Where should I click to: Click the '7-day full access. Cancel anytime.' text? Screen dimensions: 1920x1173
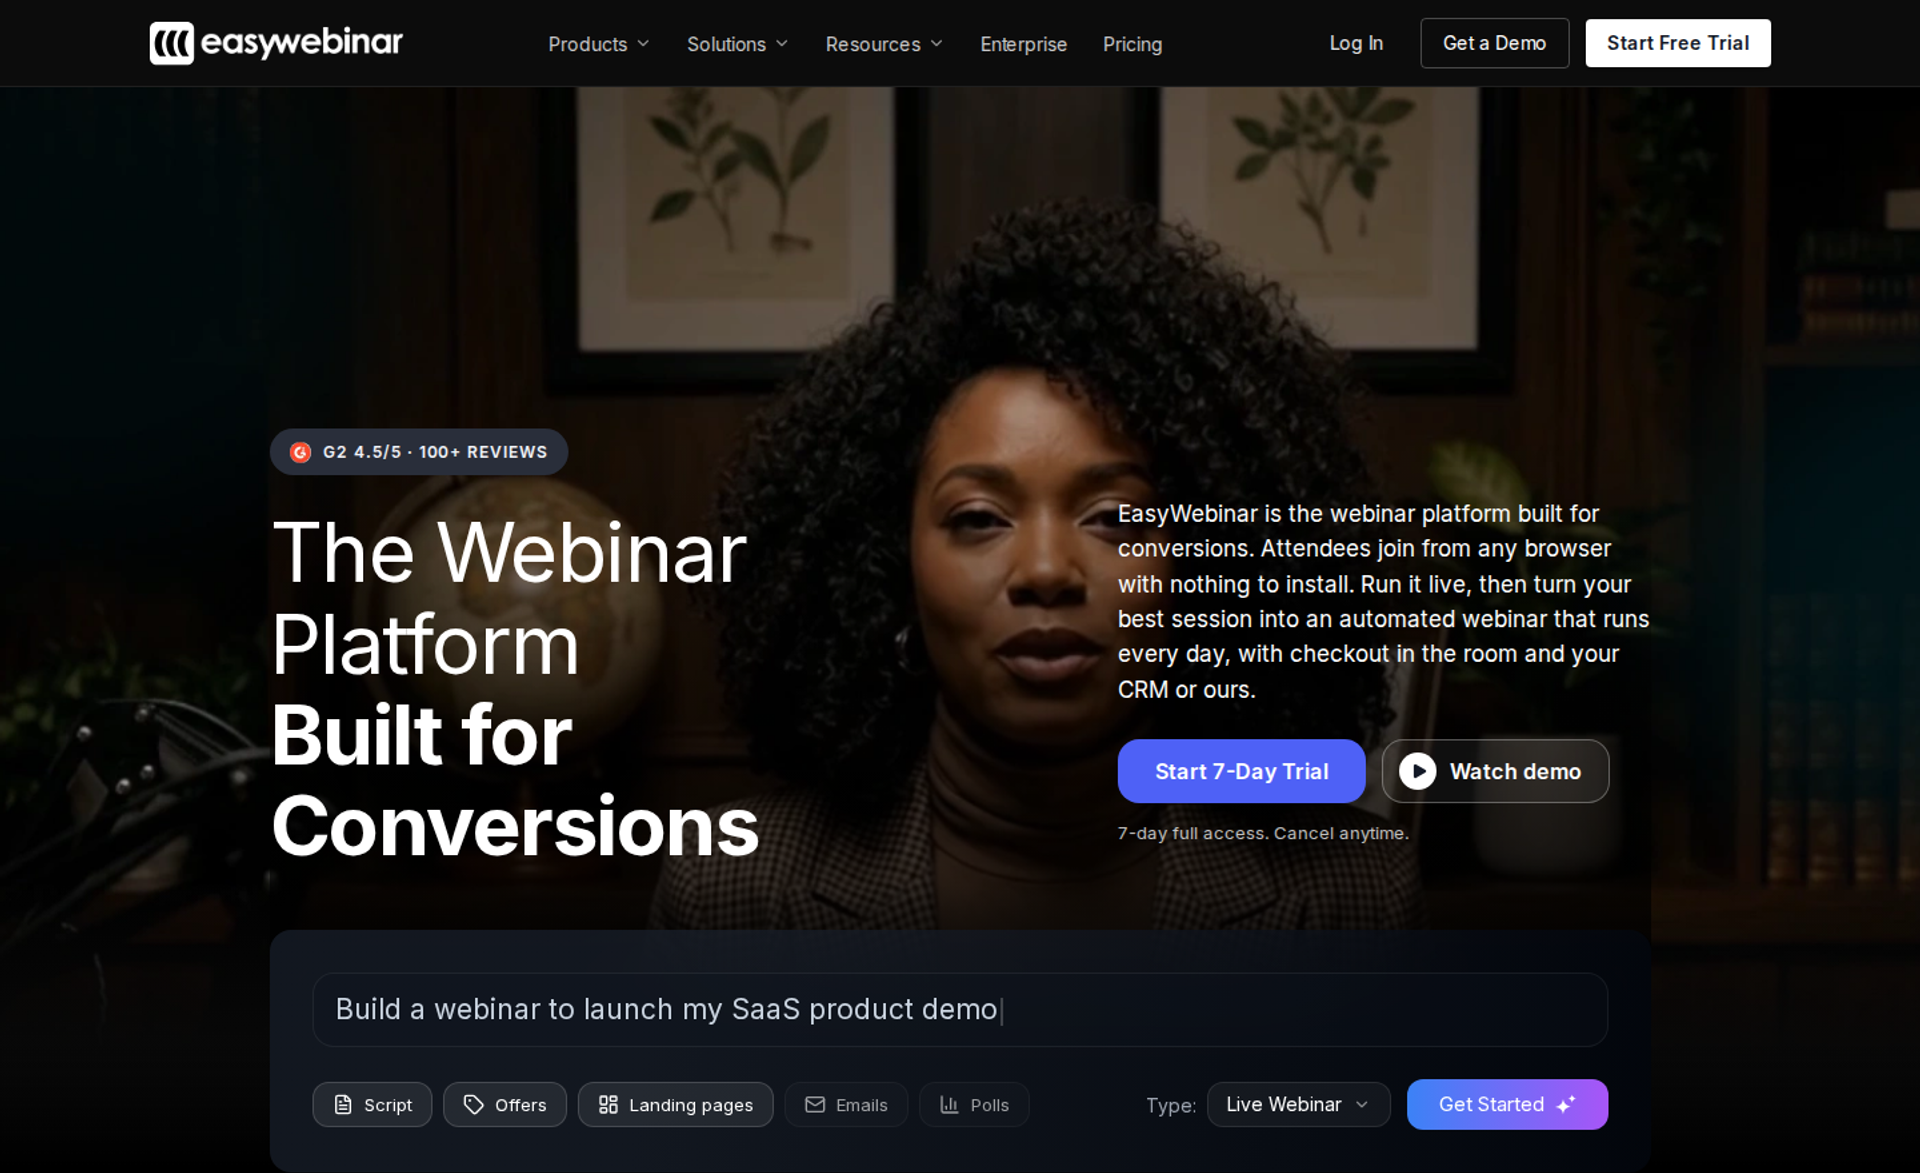[x=1263, y=833]
